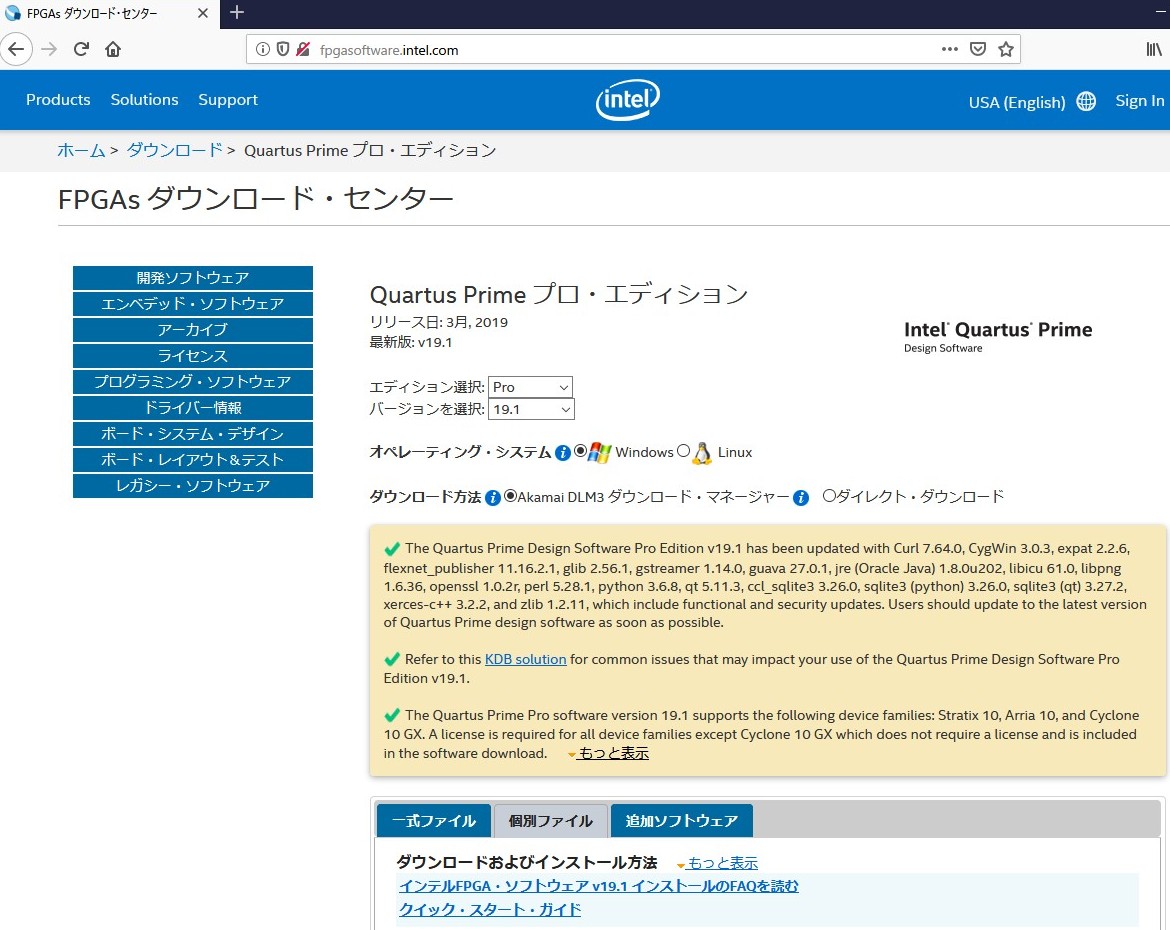Click info icon after Akamai DLM3 ダウンロード・マネージャー
The image size is (1170, 930).
801,498
